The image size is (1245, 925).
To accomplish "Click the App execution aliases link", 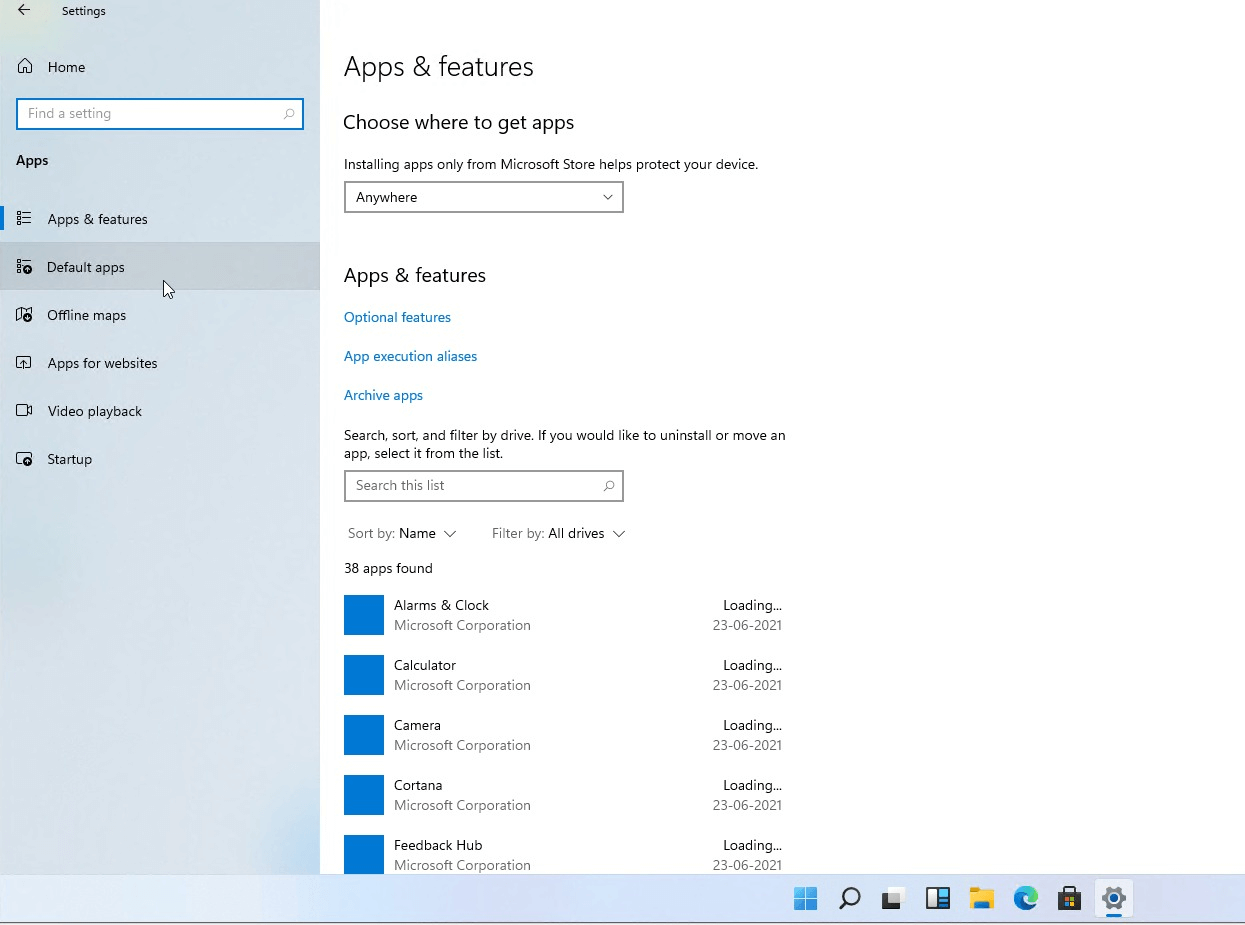I will 410,356.
